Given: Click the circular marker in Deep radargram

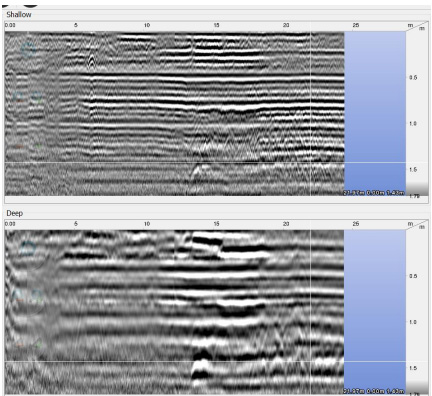Looking at the screenshot, I should tap(28, 248).
